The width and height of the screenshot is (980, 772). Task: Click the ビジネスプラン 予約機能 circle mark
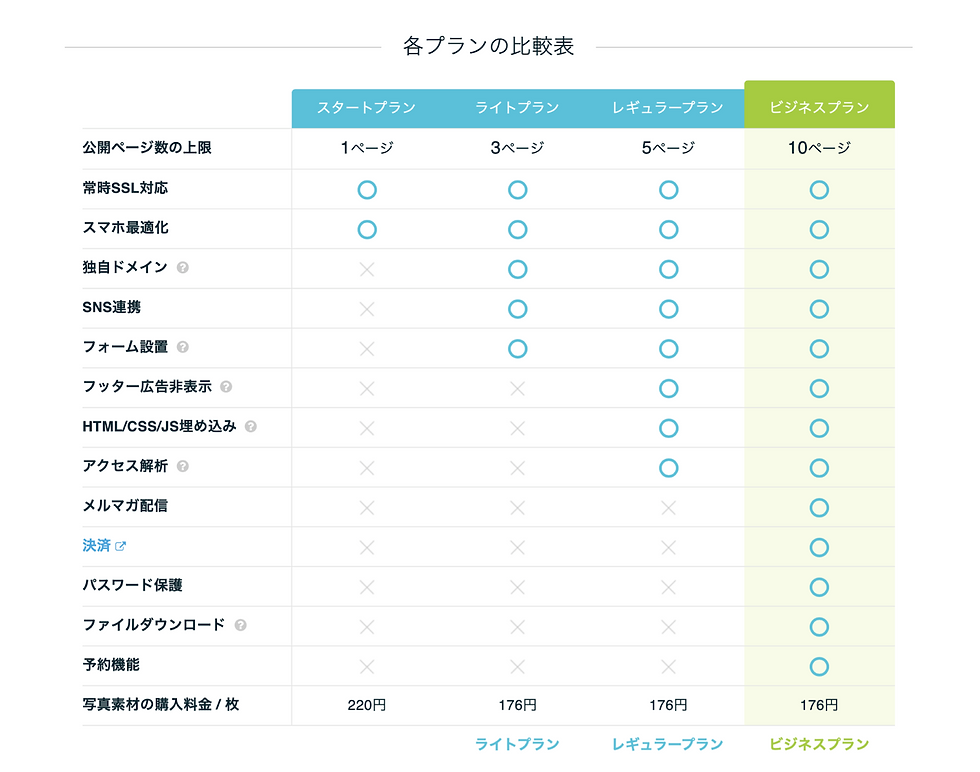click(x=819, y=666)
